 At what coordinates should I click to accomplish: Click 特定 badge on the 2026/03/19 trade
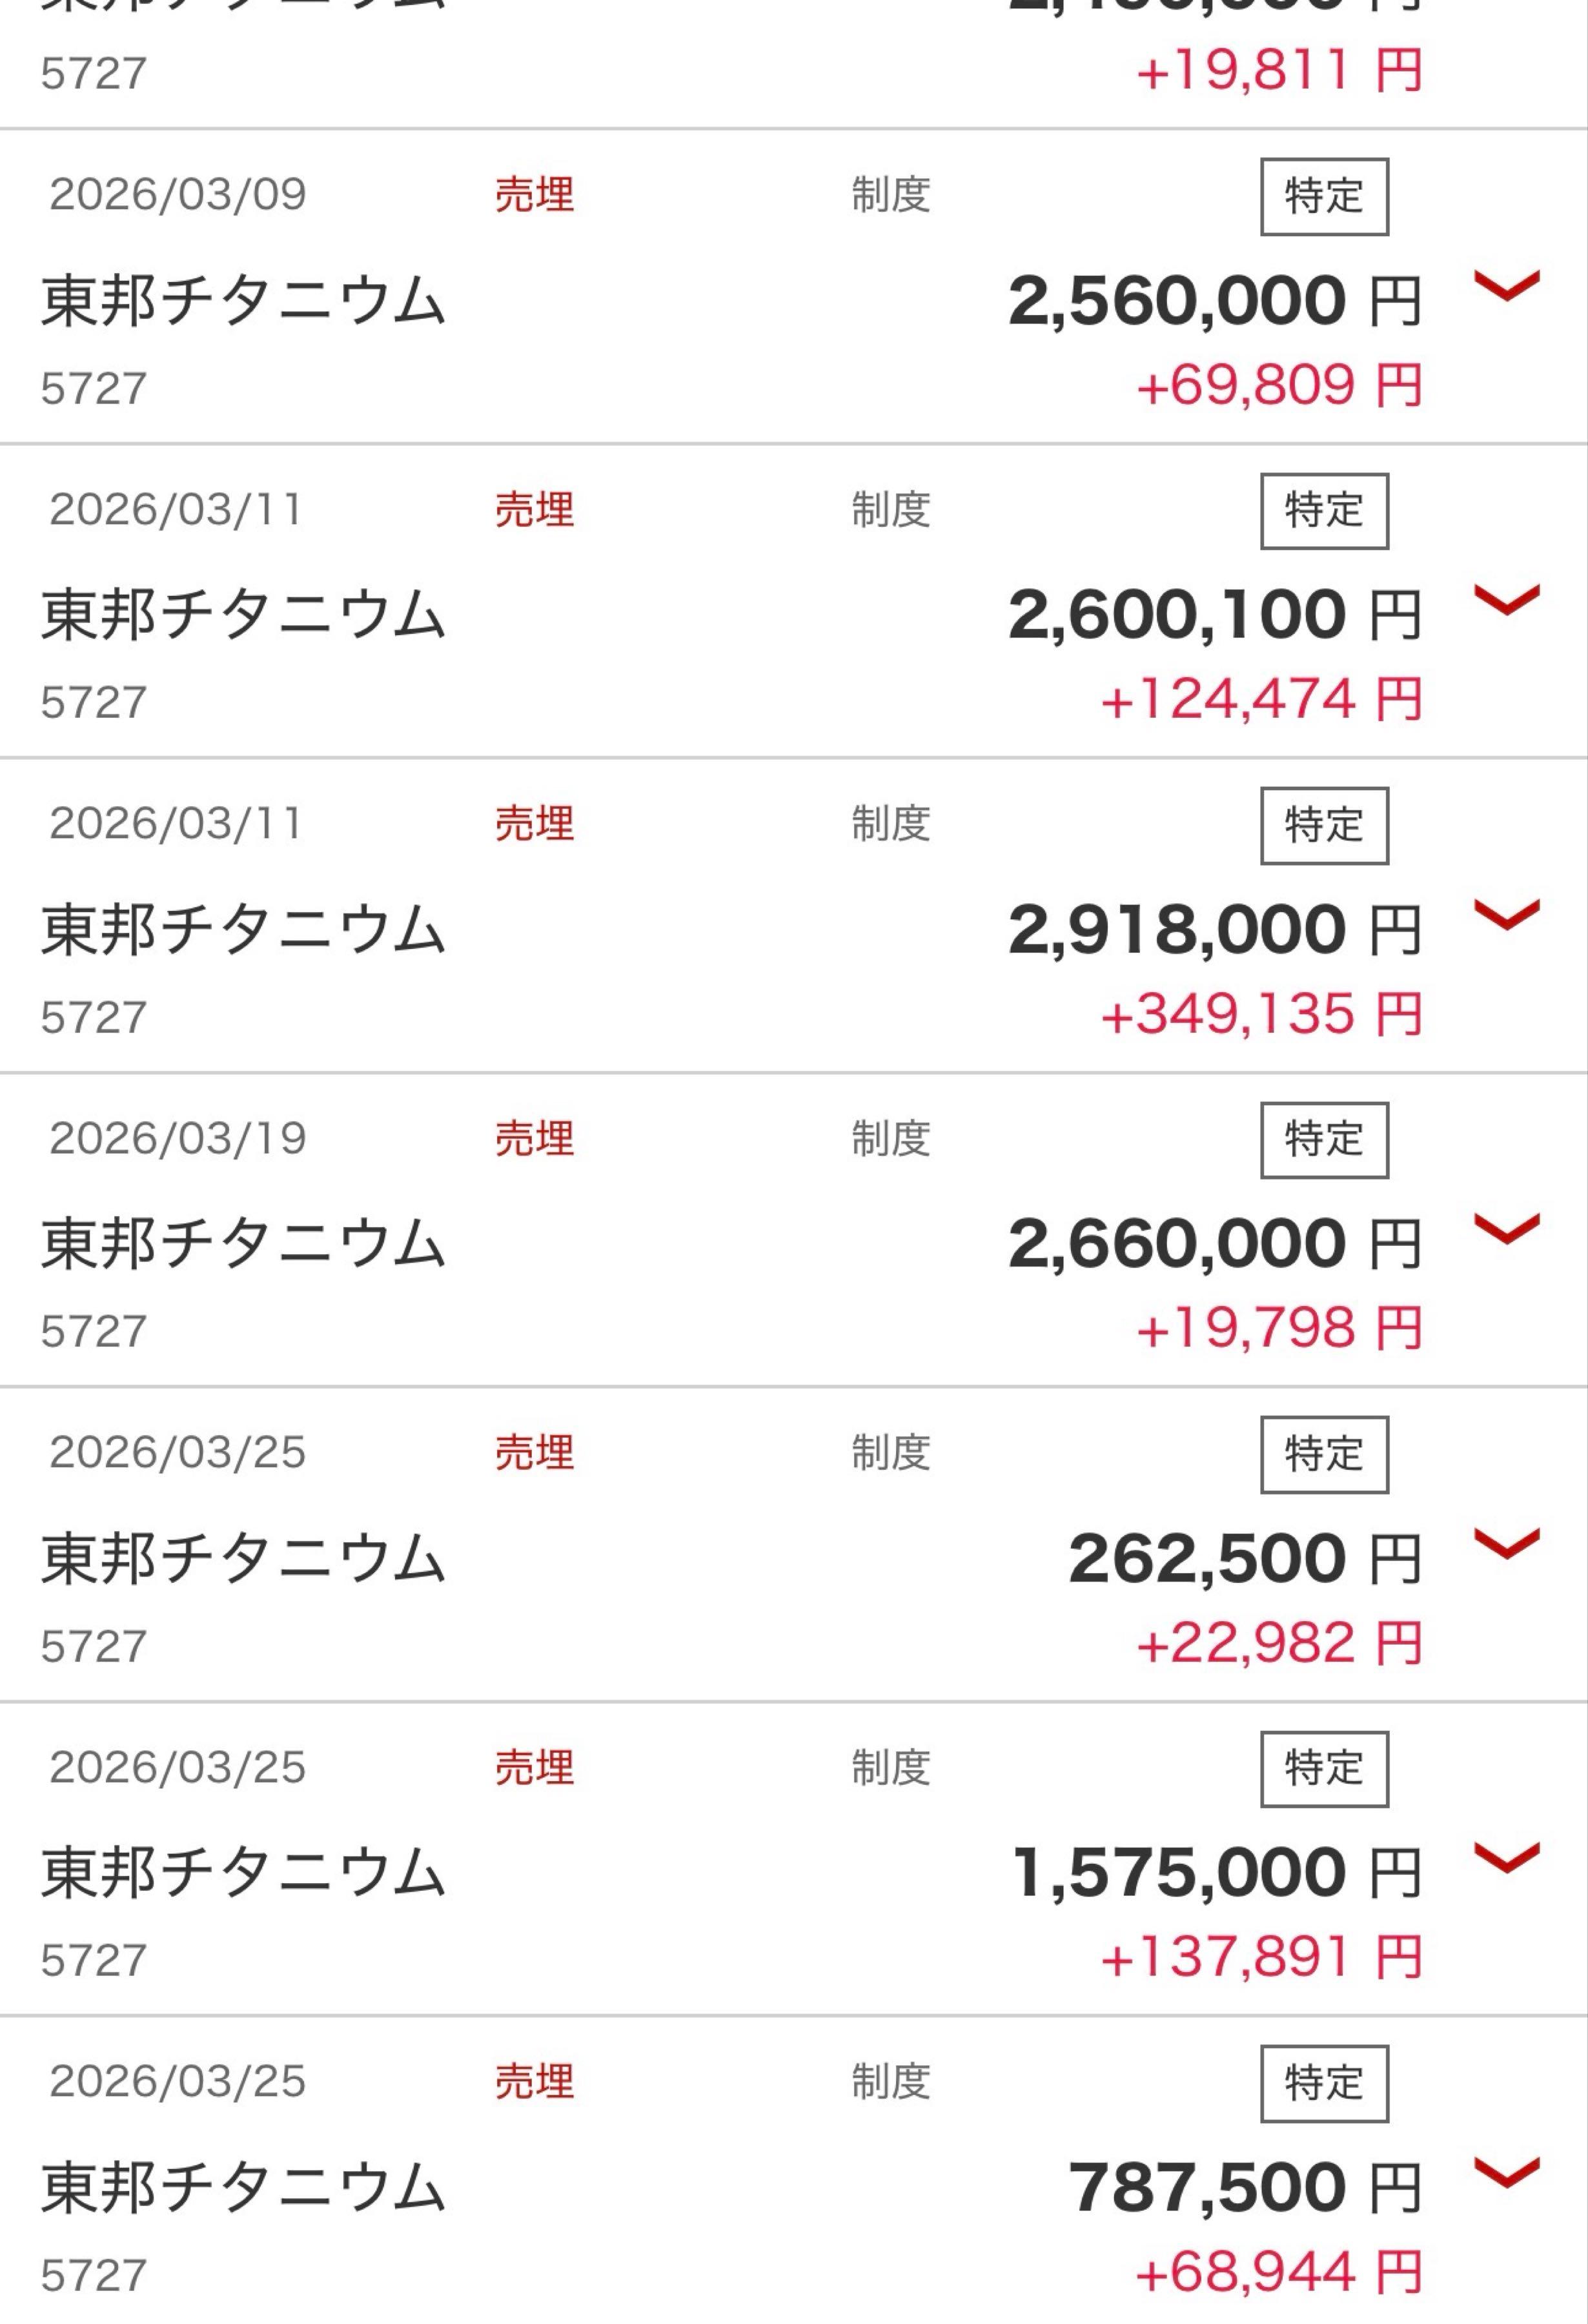point(1323,1140)
